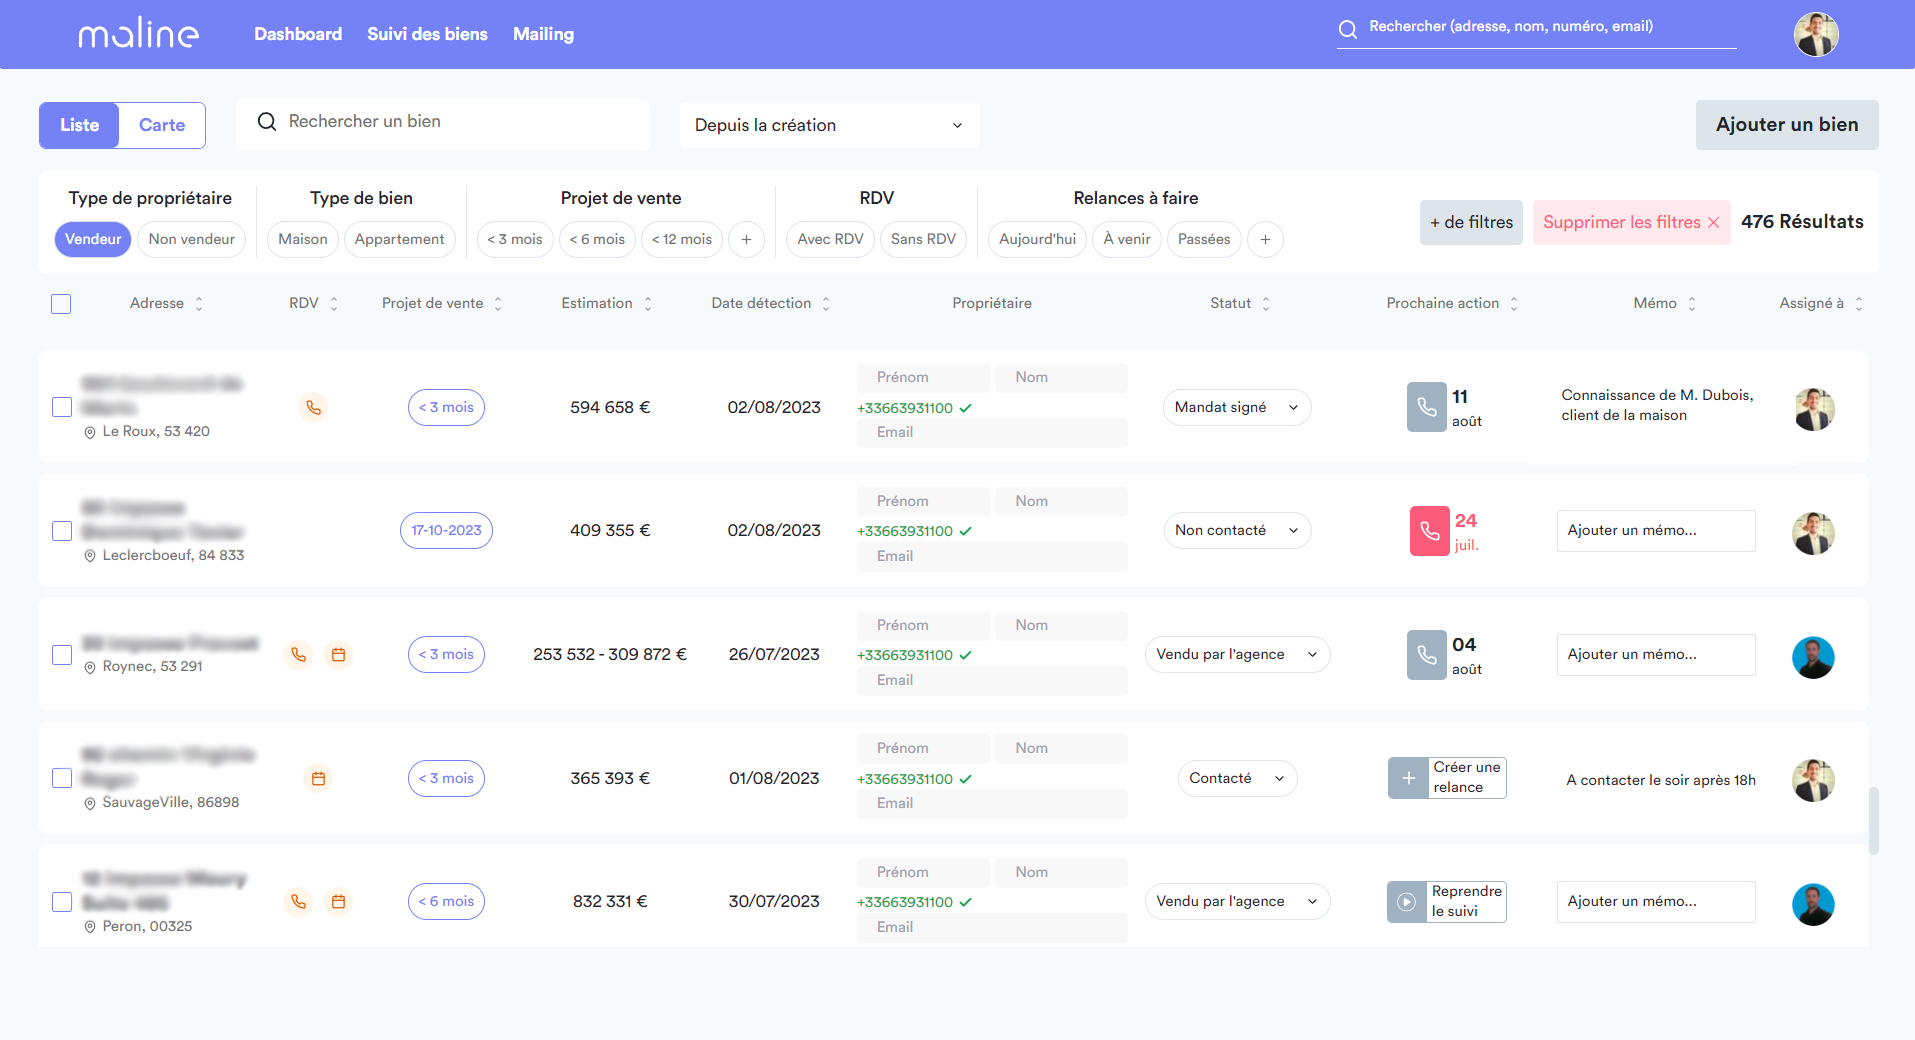1915x1040 pixels.
Task: Open the Depuis la création date dropdown
Action: (828, 125)
